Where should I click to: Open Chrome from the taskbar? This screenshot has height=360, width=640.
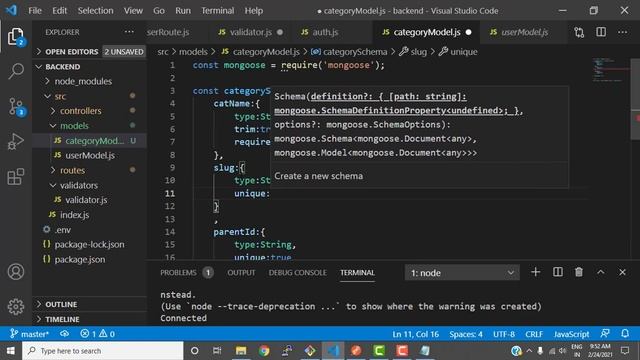(x=264, y=351)
